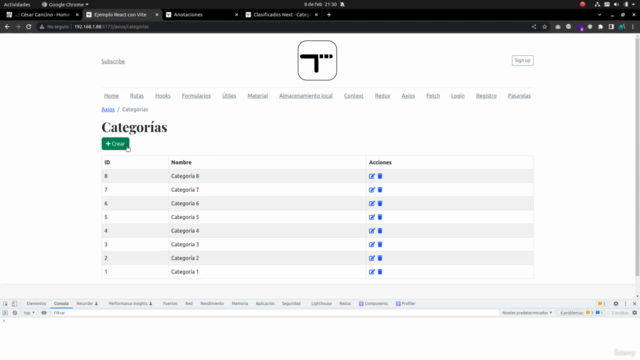
Task: Switch to Components DevTools tab
Action: pyautogui.click(x=373, y=304)
